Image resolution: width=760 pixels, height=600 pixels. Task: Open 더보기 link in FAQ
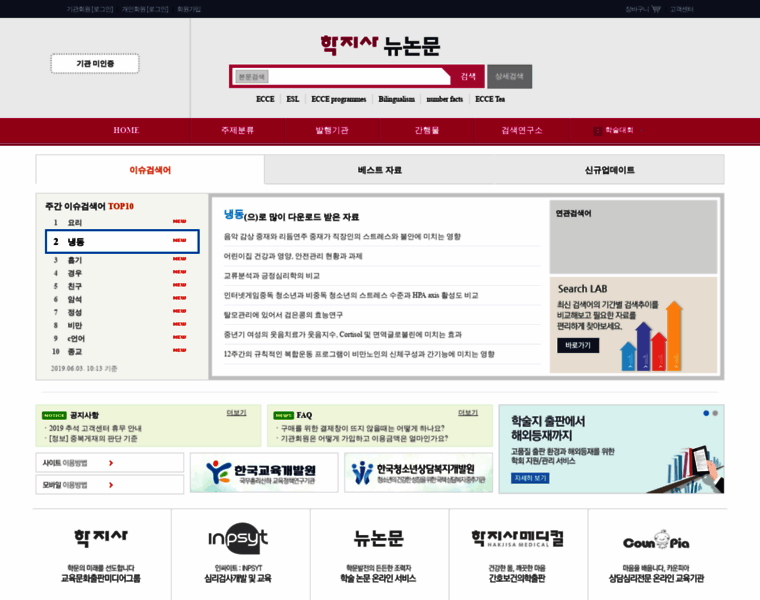pyautogui.click(x=468, y=412)
